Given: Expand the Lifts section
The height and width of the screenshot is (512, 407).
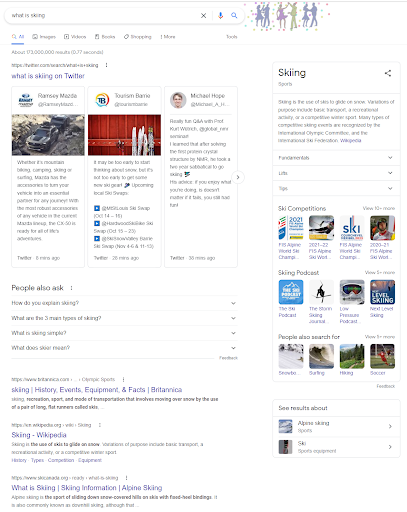Looking at the screenshot, I should tap(336, 173).
